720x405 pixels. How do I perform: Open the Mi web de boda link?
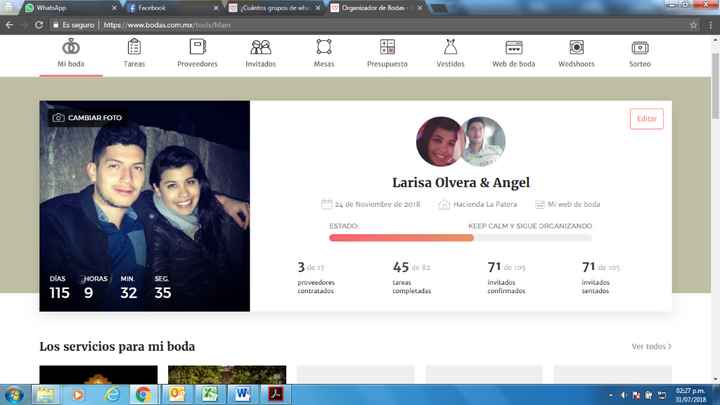coord(567,204)
